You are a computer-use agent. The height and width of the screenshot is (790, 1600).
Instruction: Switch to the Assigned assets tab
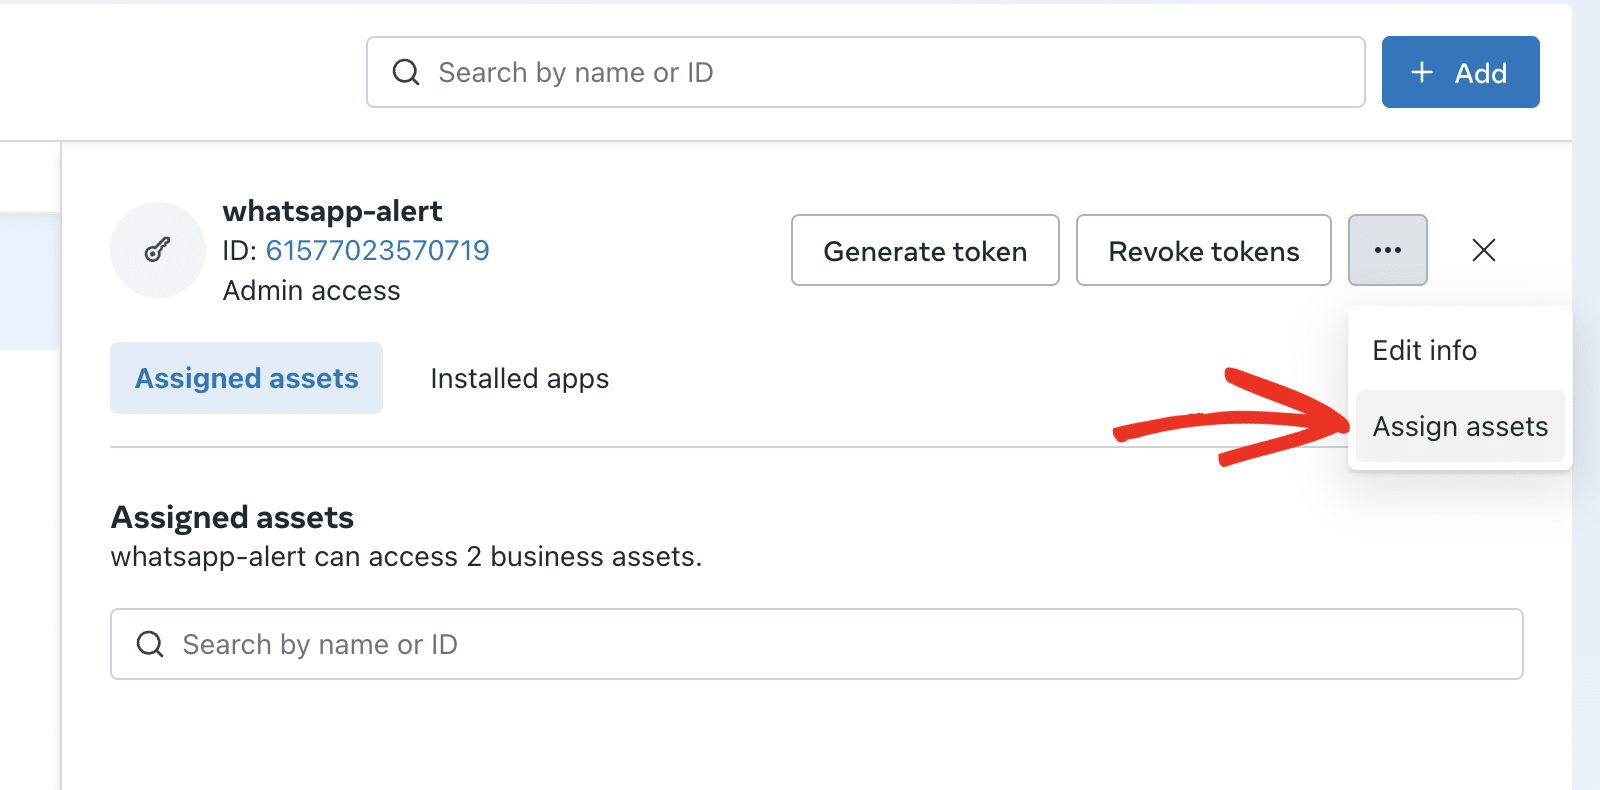(246, 378)
